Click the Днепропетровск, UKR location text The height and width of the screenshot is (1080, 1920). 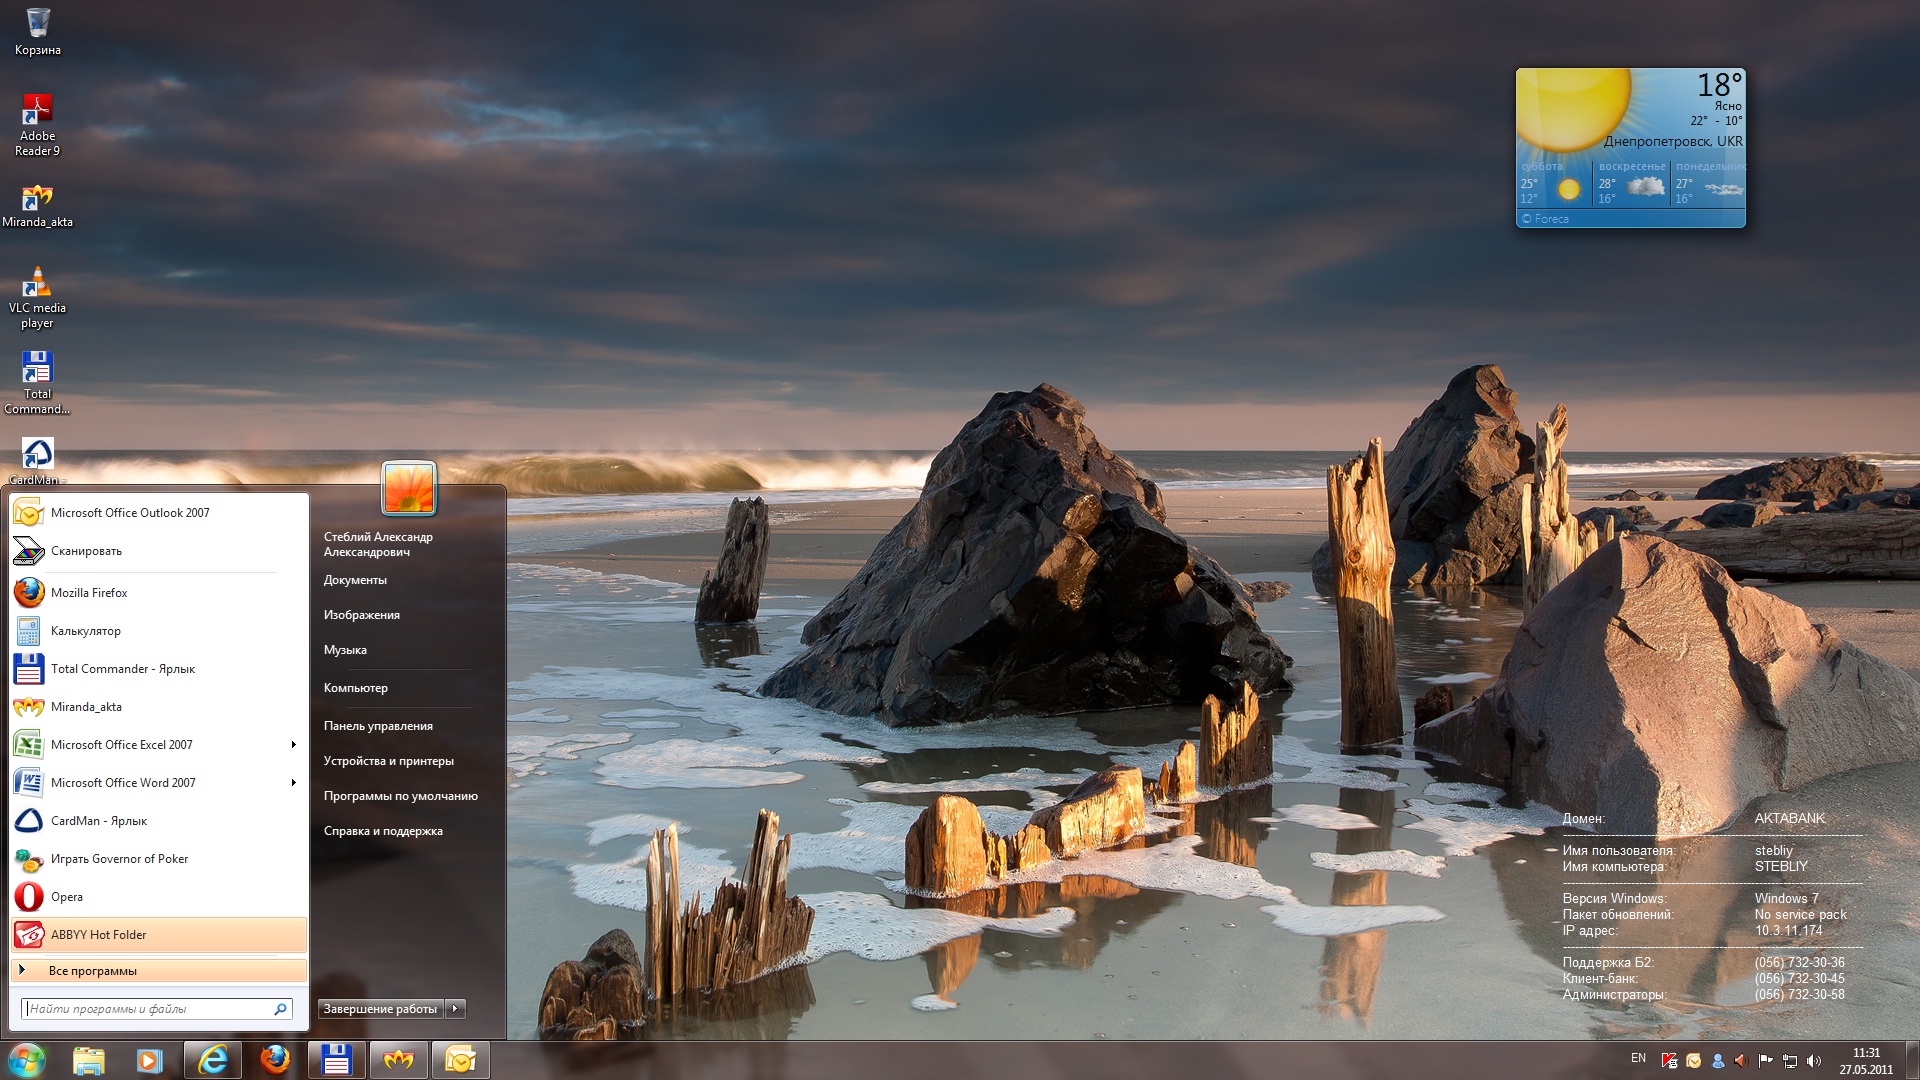coord(1673,141)
